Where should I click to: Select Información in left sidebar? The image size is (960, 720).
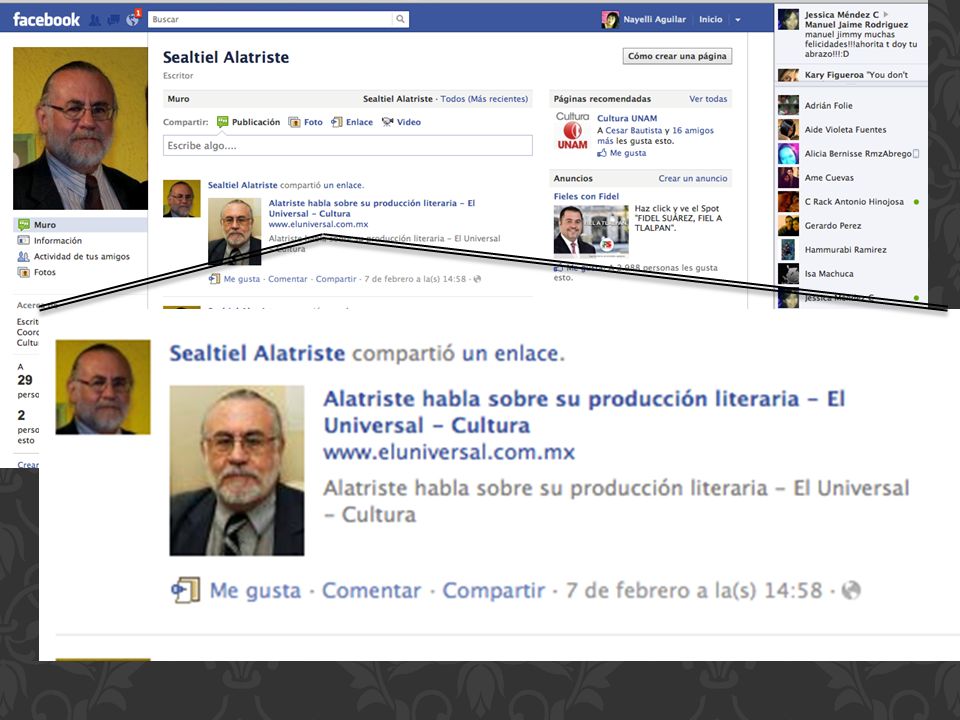click(58, 241)
